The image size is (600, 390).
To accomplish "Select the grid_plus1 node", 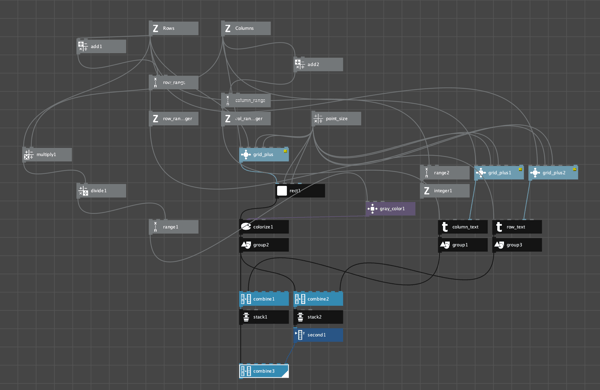I will [499, 173].
